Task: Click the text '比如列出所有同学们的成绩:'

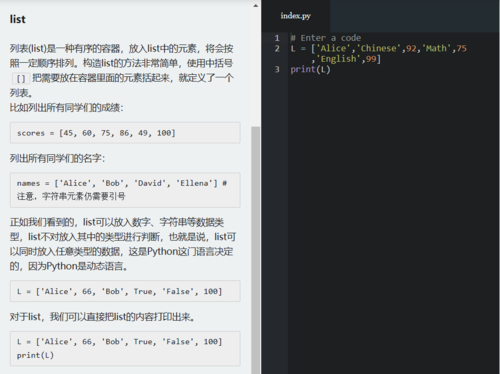Action: pos(67,108)
